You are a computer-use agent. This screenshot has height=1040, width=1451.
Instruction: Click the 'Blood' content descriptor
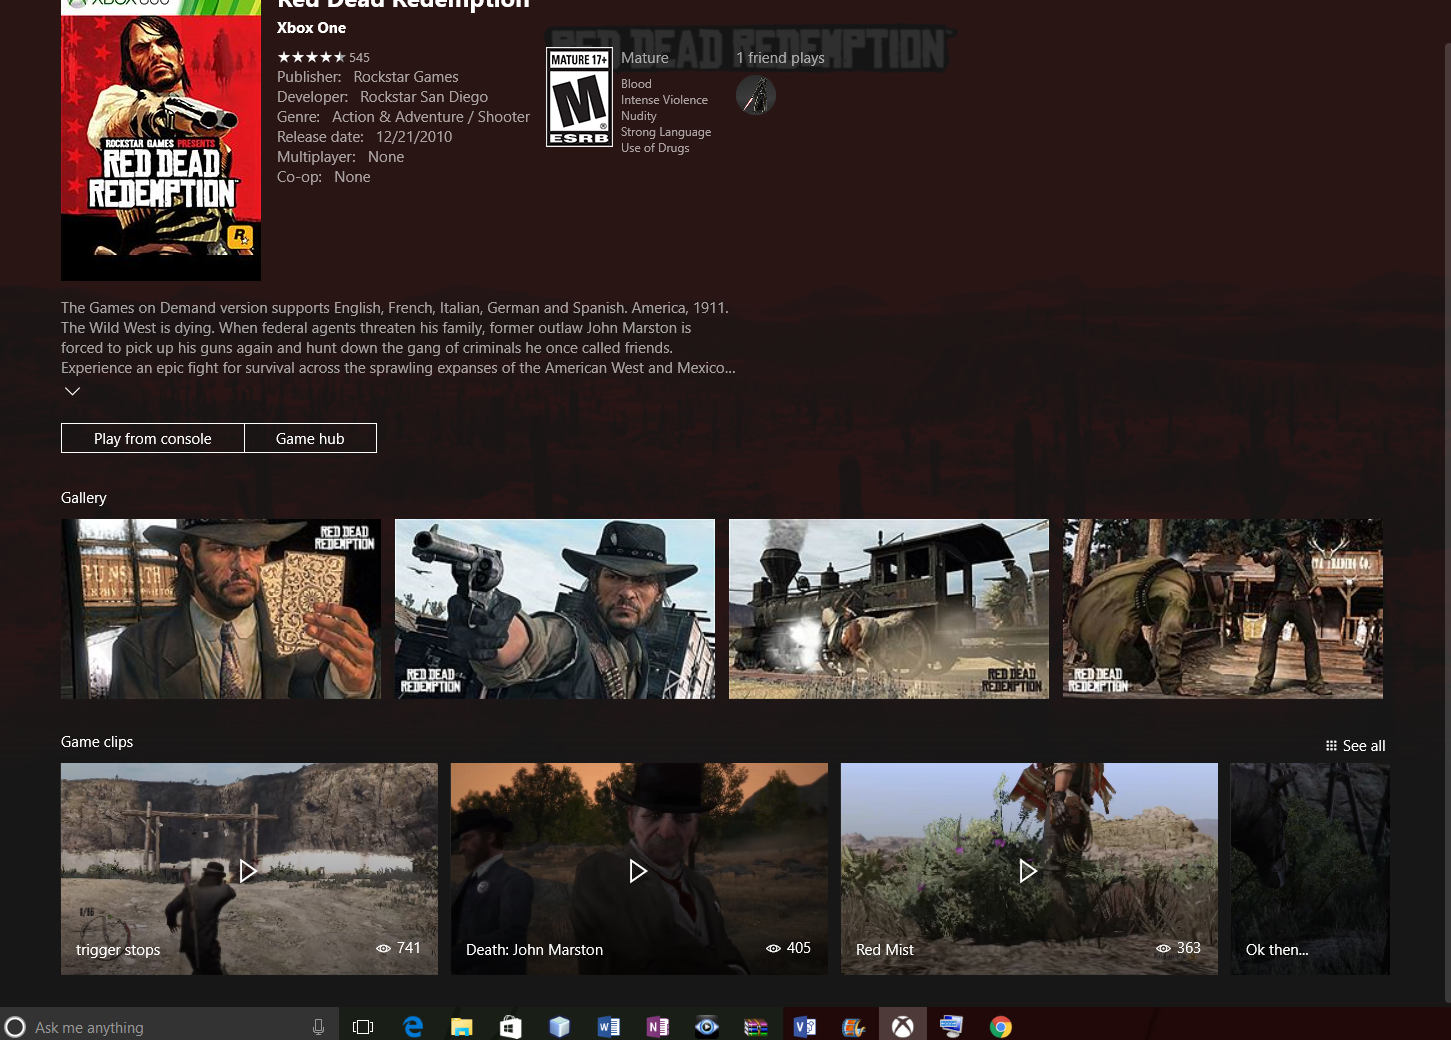(x=636, y=84)
